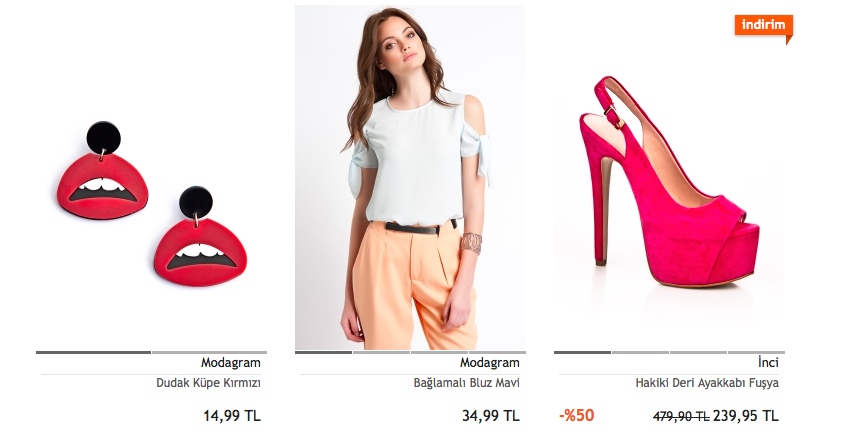This screenshot has width=848, height=444.
Task: Select the second image bar under earrings
Action: (210, 352)
